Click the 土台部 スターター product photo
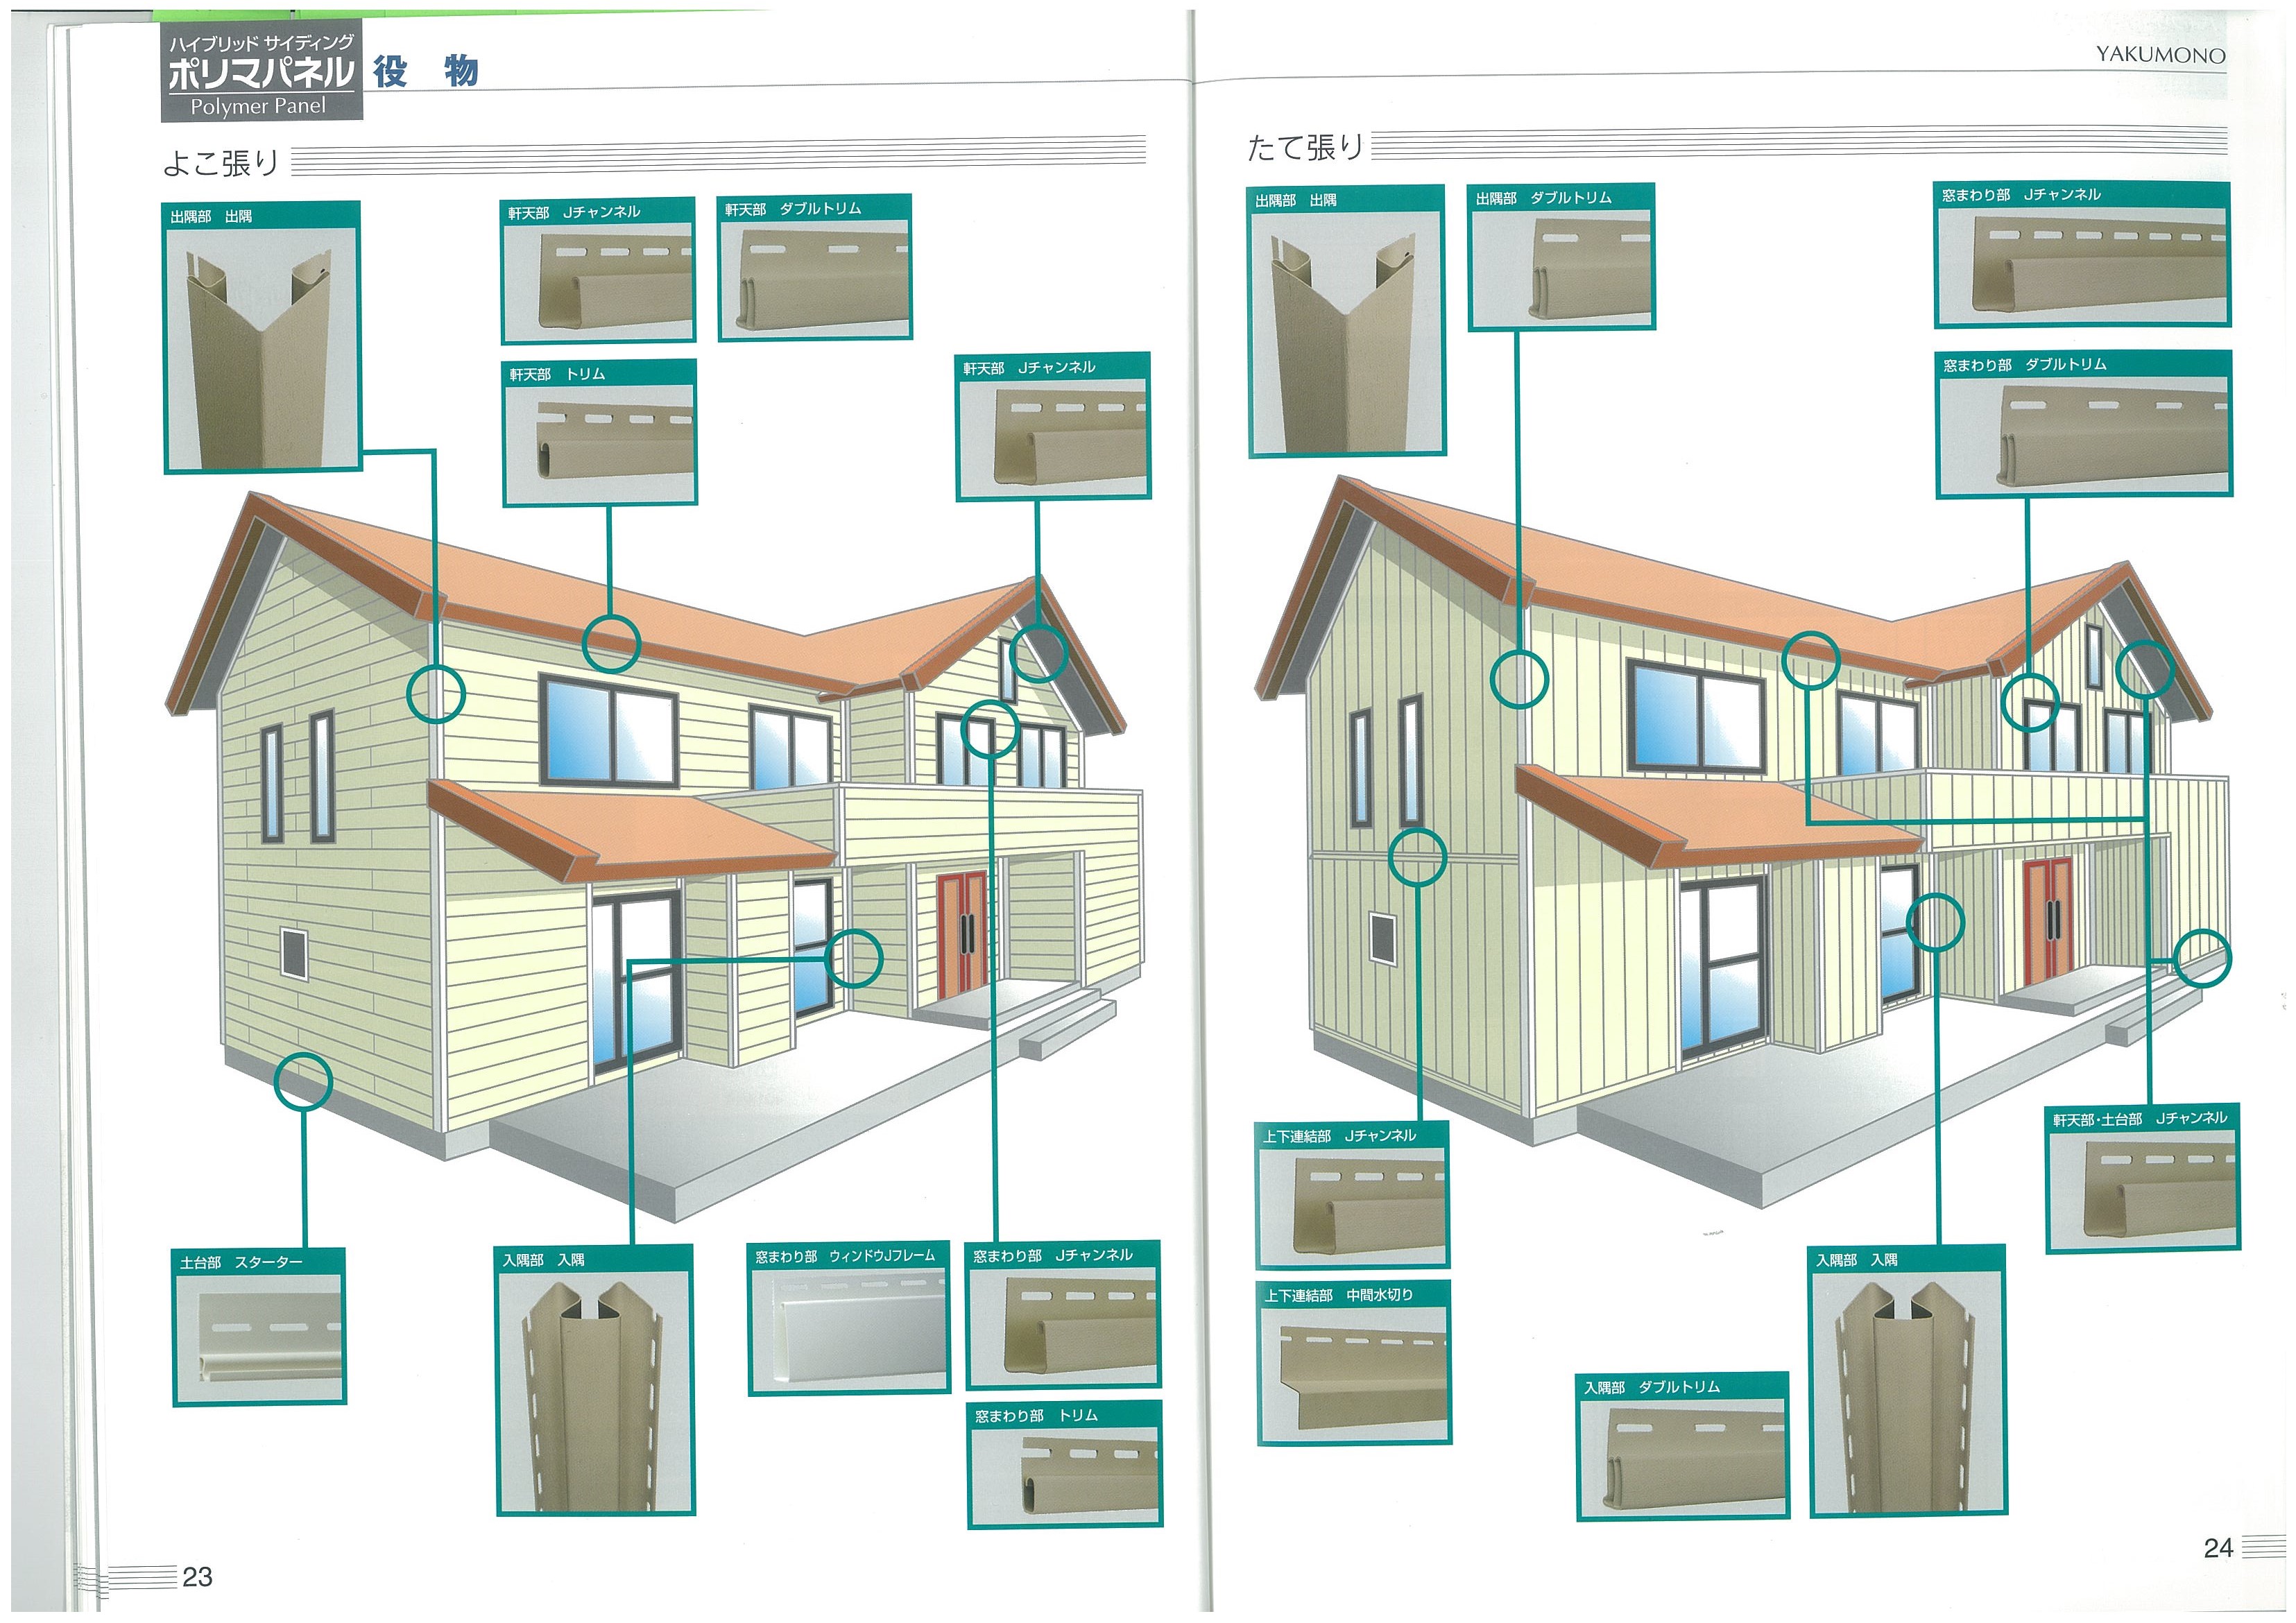Image resolution: width=2296 pixels, height=1623 pixels. click(x=259, y=1338)
